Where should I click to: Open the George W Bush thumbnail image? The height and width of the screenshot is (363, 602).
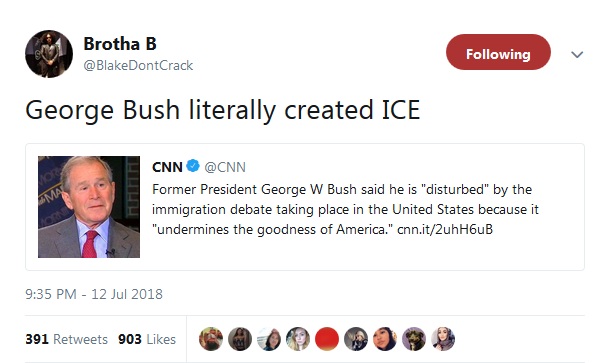click(89, 207)
